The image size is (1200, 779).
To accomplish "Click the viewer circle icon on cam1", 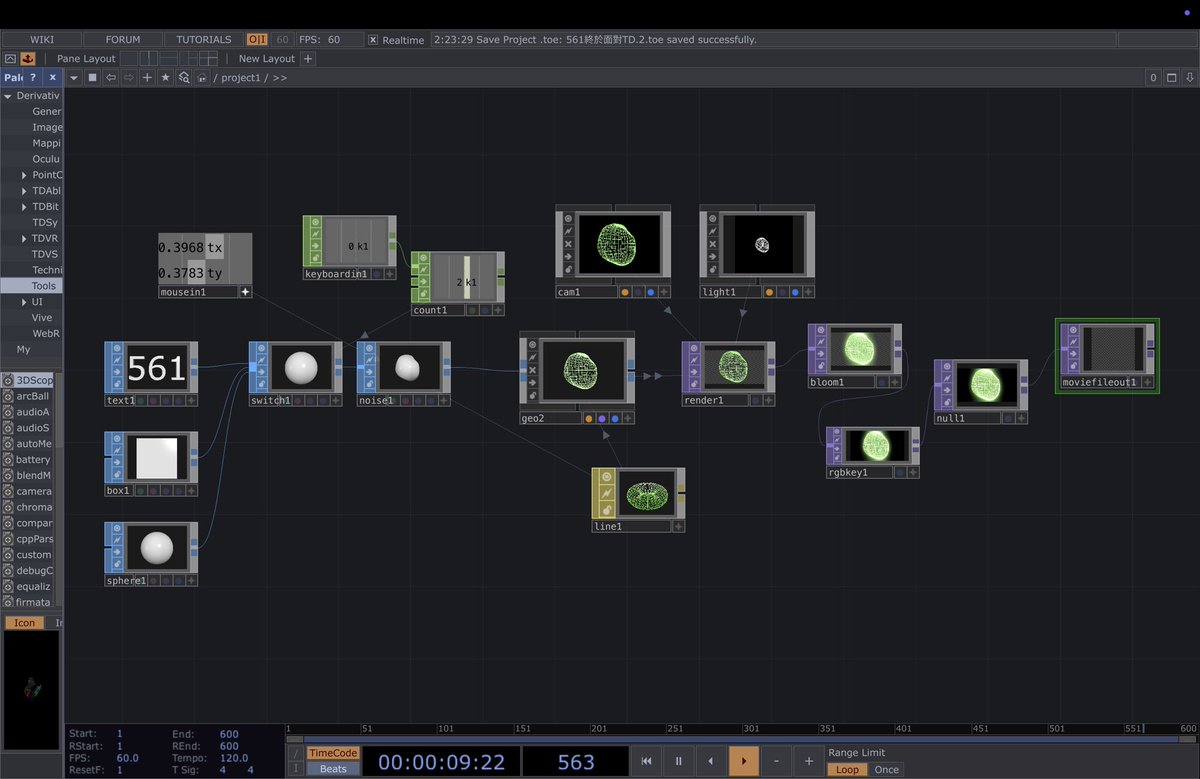I will (568, 218).
